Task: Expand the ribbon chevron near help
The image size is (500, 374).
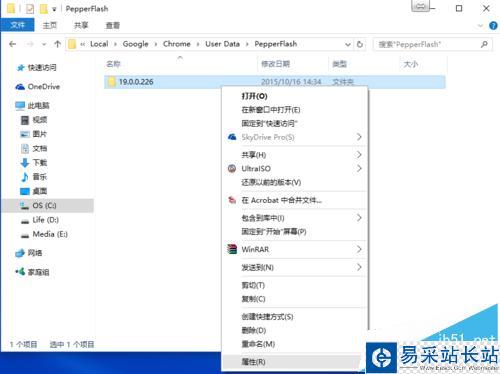Action: [x=480, y=26]
